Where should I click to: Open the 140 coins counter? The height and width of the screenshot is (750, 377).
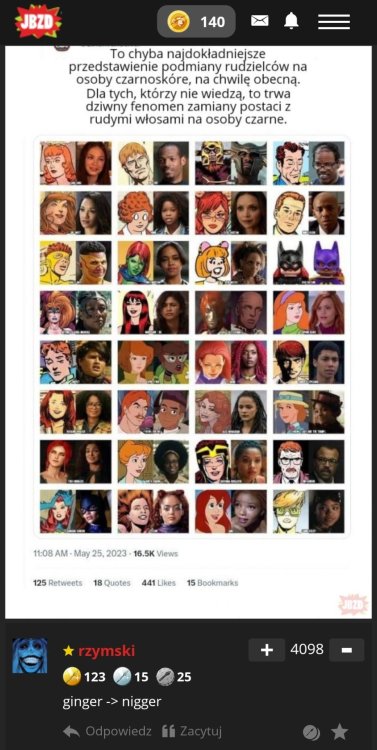[x=196, y=22]
